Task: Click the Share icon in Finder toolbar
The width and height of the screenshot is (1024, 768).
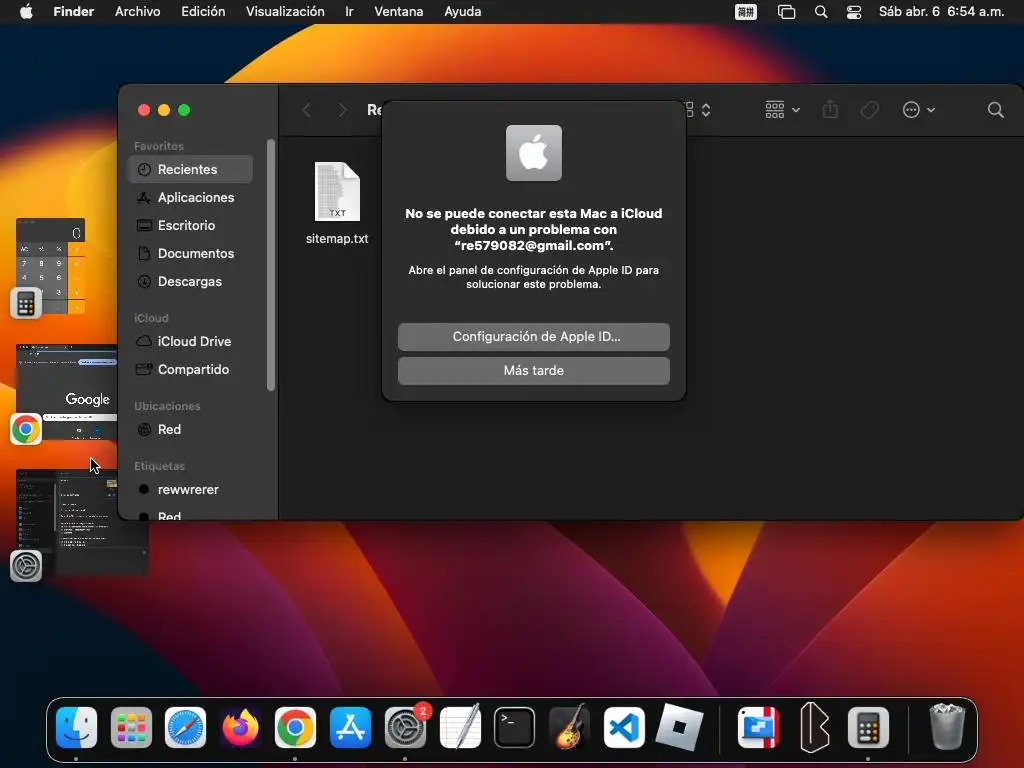Action: point(830,110)
